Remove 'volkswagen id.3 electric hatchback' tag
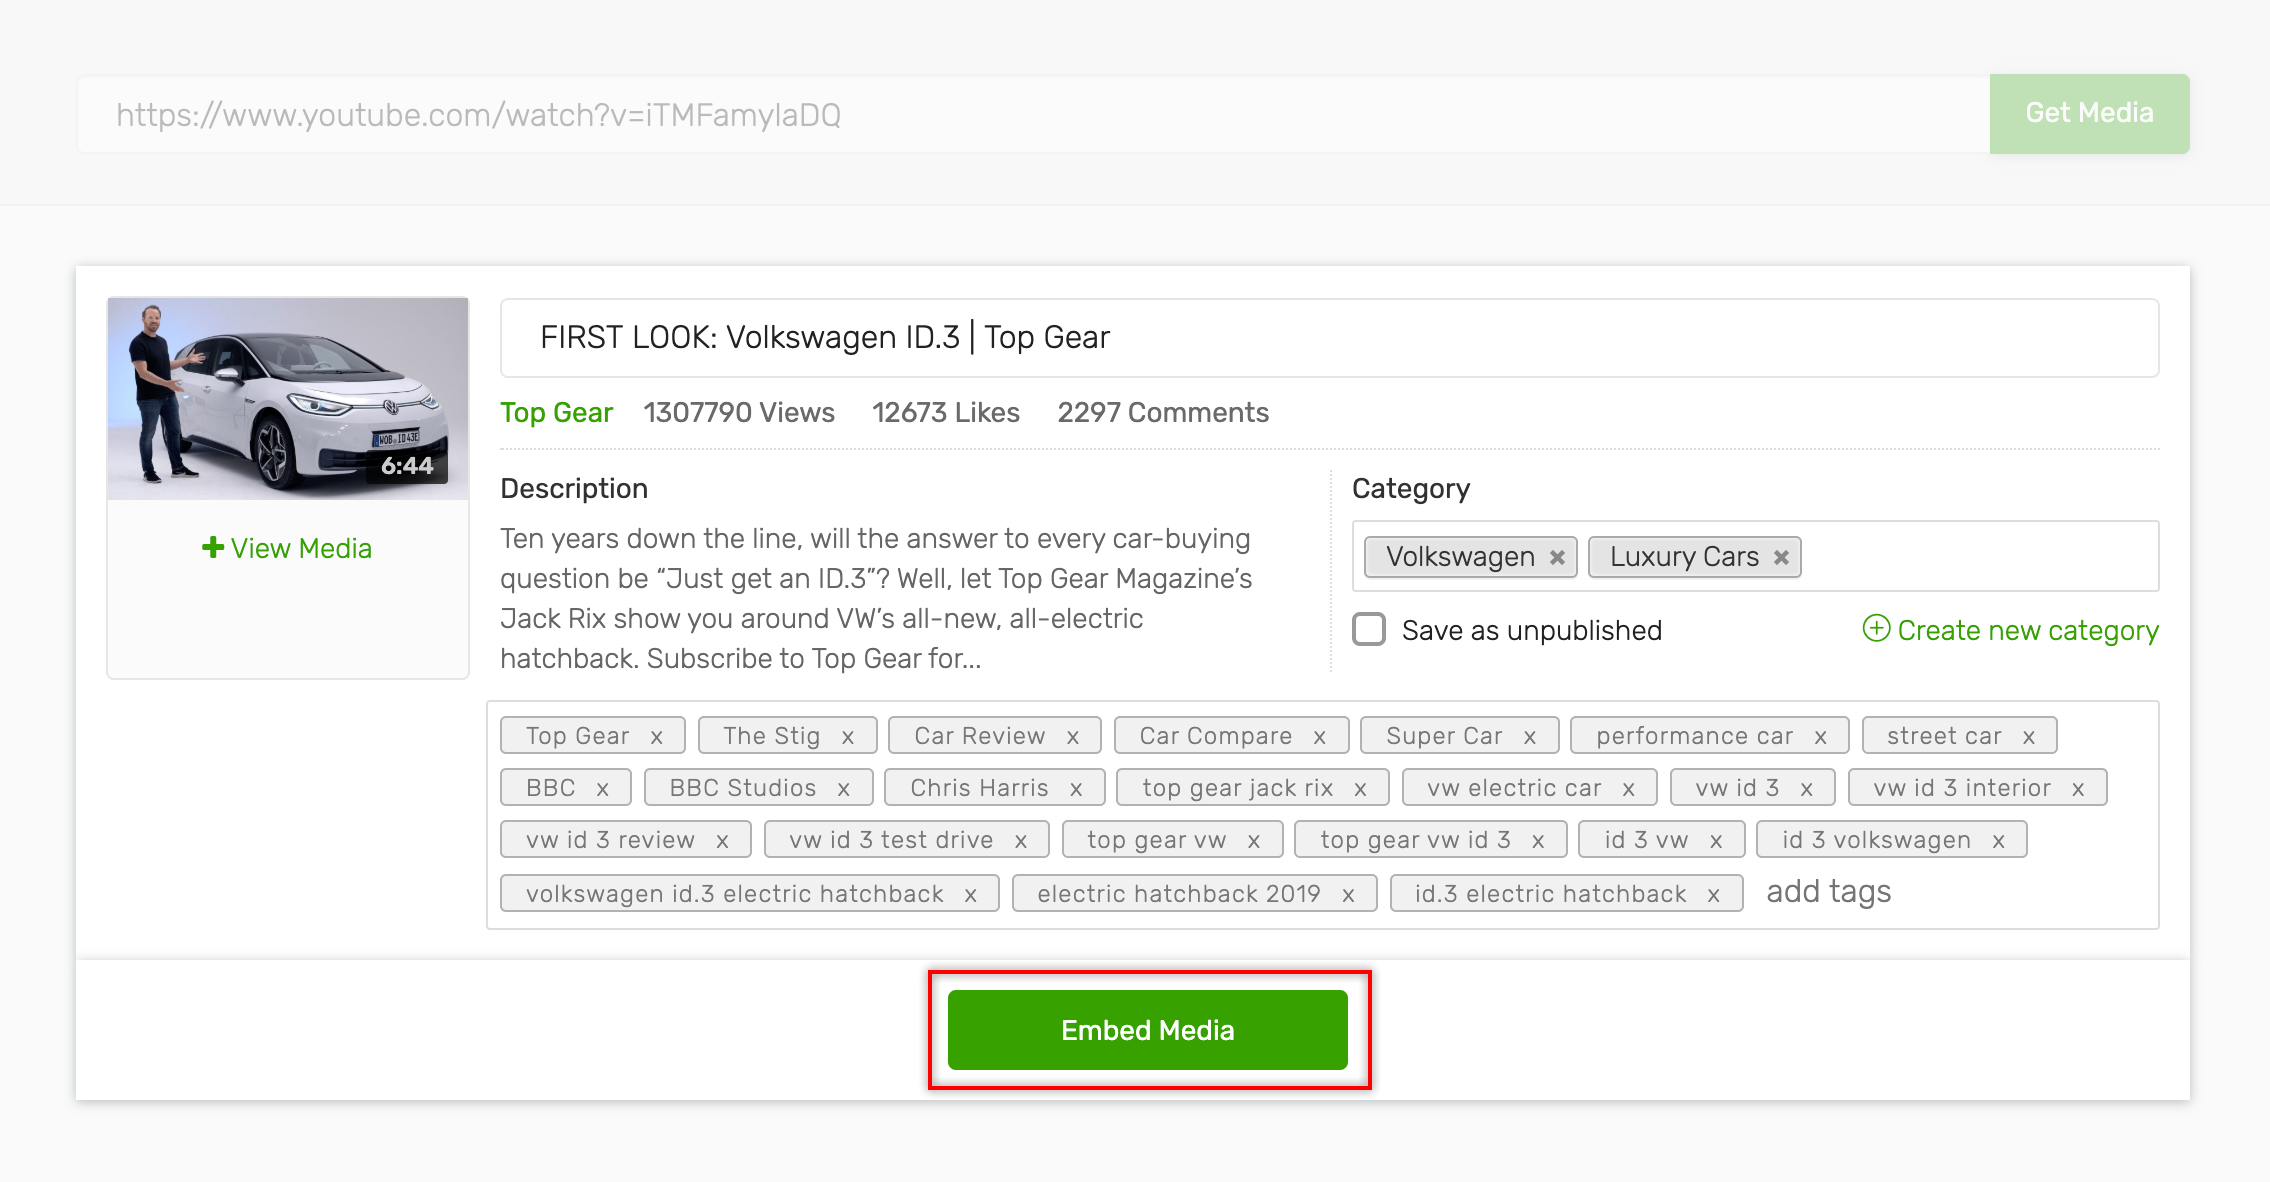The height and width of the screenshot is (1182, 2270). click(x=971, y=895)
